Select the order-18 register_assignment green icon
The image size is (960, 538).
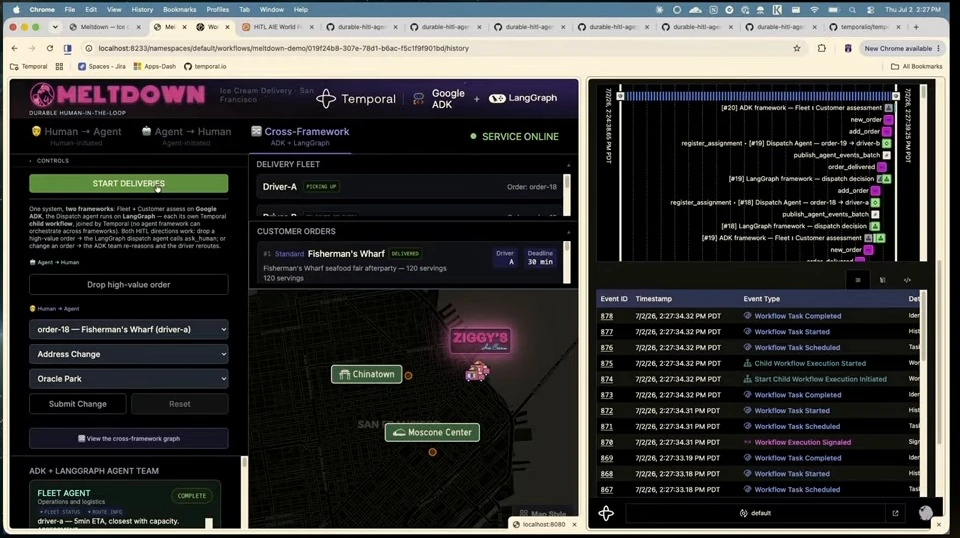click(x=876, y=203)
